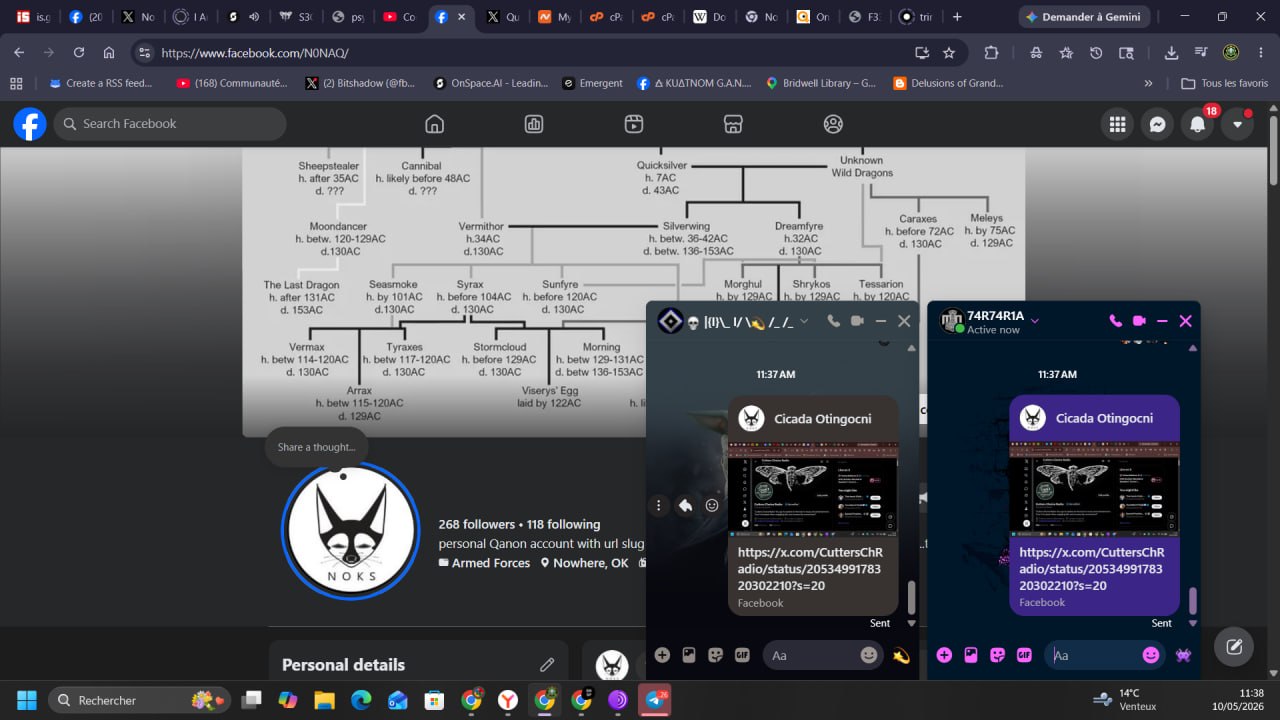The height and width of the screenshot is (720, 1280).
Task: Click the GIF button in left chat
Action: 742,655
